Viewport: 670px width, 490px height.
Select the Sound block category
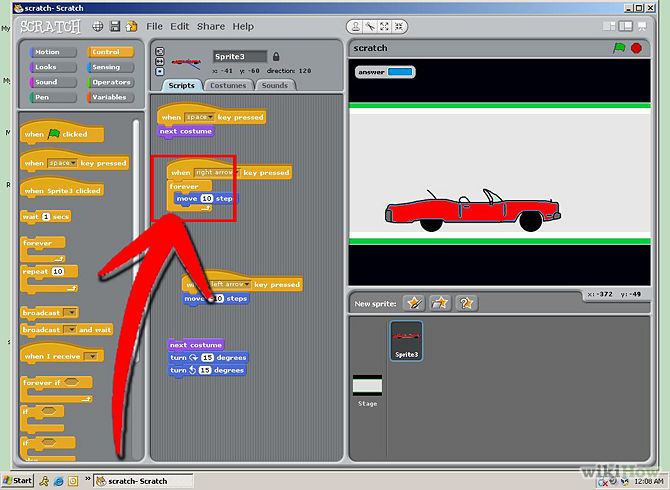click(53, 82)
